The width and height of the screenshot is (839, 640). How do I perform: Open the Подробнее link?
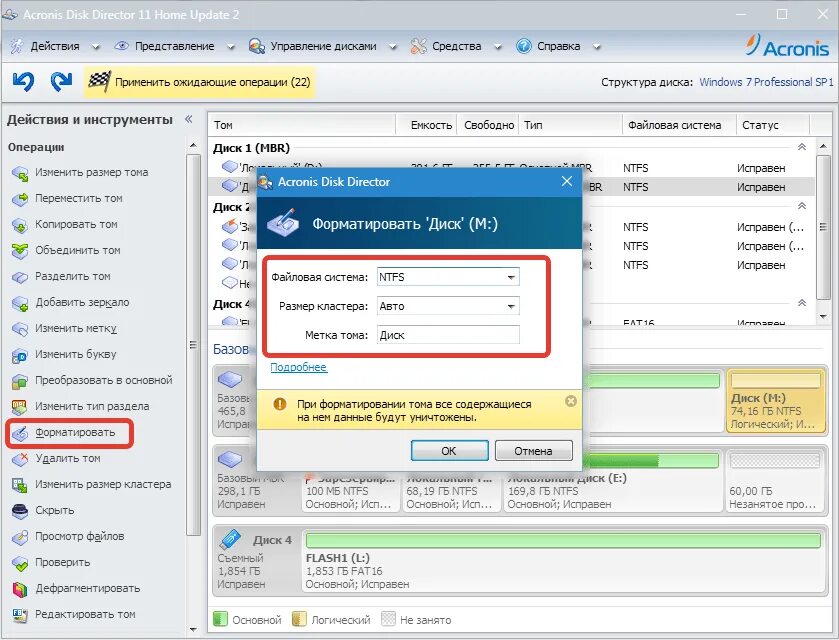pyautogui.click(x=299, y=367)
